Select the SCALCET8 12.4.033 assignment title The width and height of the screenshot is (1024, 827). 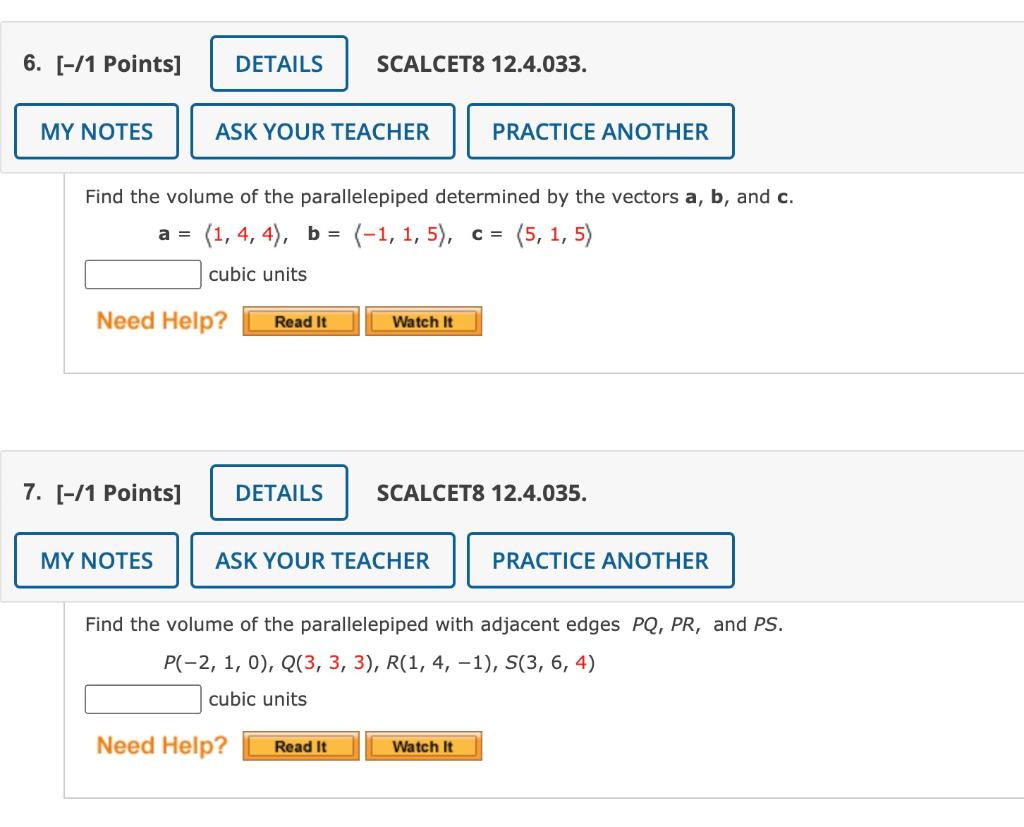[482, 63]
